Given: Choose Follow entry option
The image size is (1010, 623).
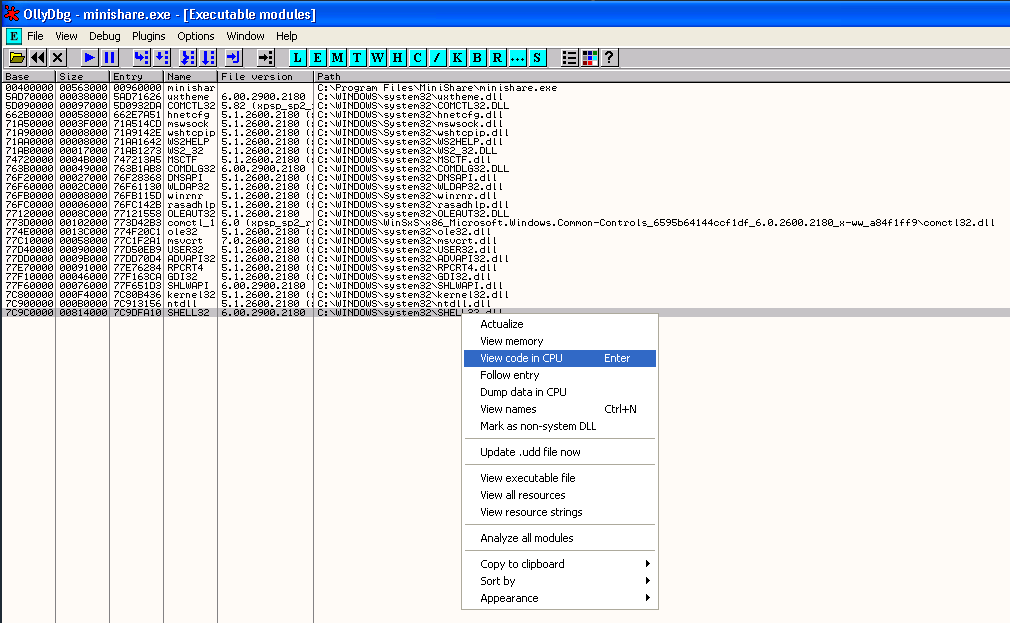Looking at the screenshot, I should pos(560,375).
